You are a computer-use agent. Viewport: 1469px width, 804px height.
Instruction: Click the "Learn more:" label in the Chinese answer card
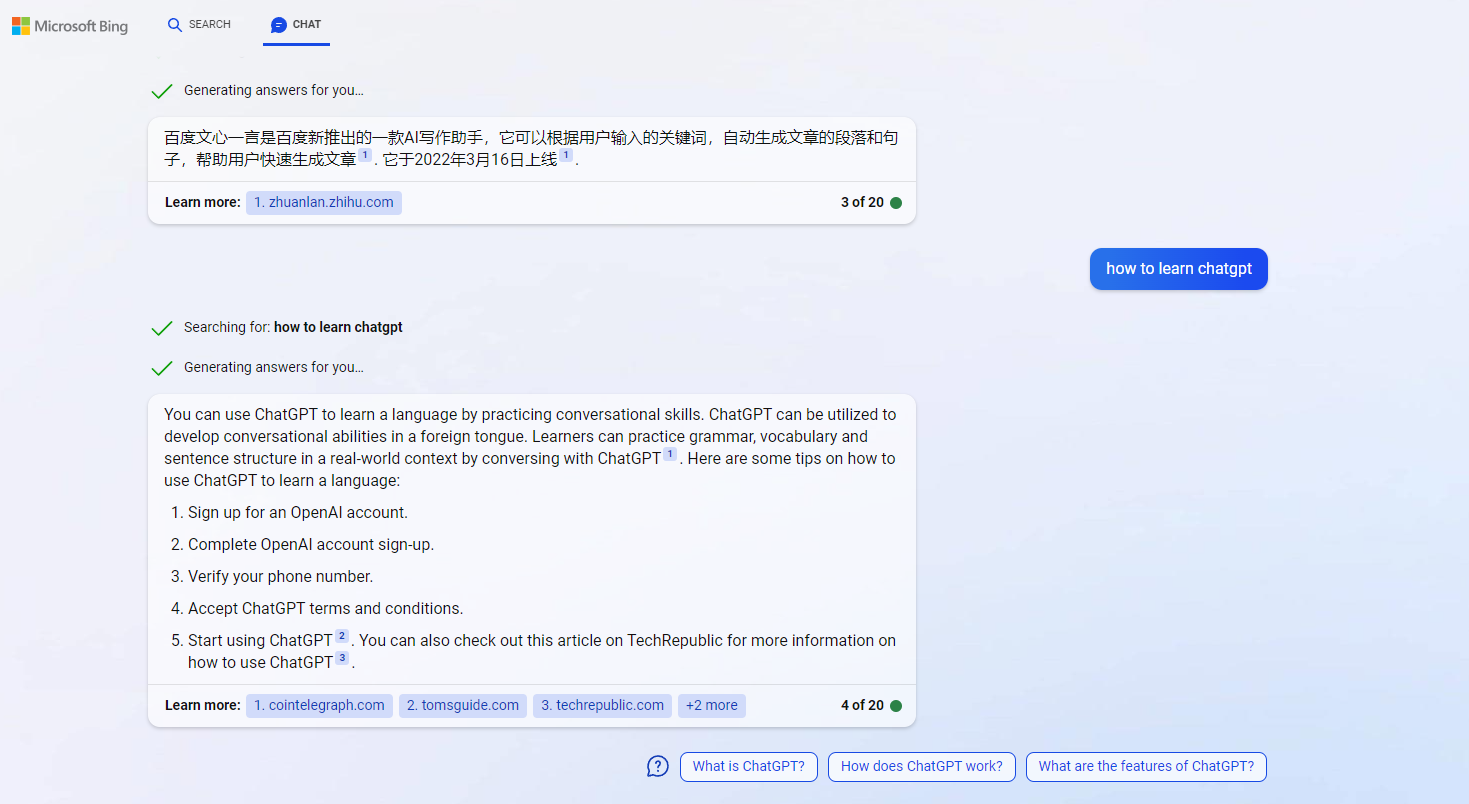pos(203,202)
